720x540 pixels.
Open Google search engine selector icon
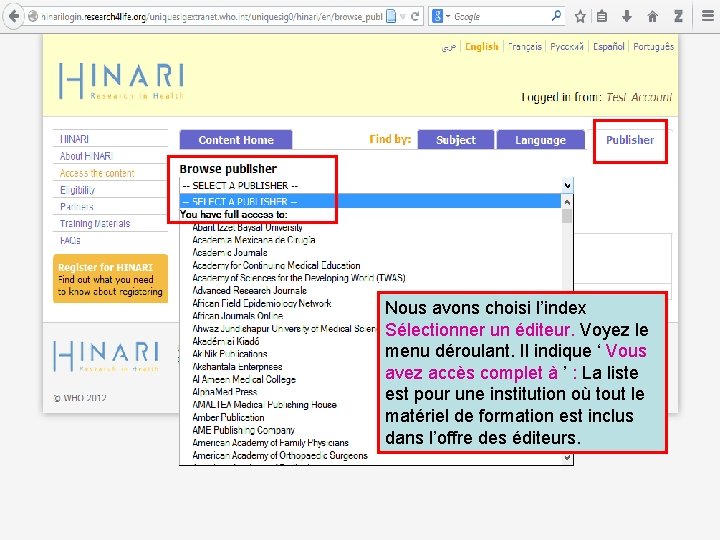pos(441,17)
